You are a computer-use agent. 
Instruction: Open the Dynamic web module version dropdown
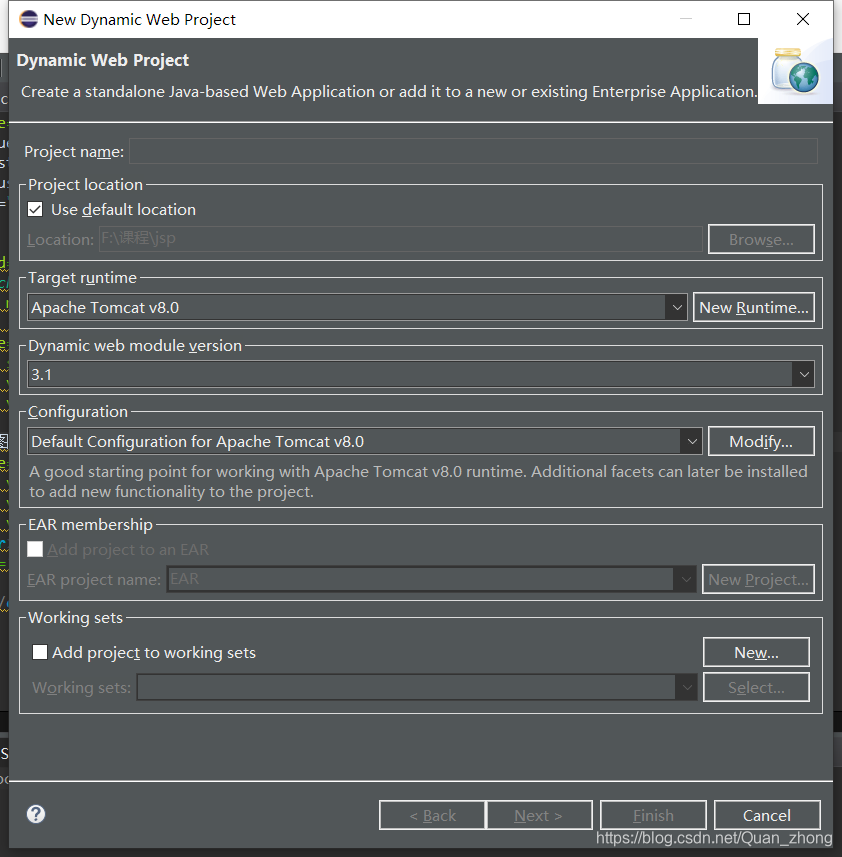click(x=803, y=374)
